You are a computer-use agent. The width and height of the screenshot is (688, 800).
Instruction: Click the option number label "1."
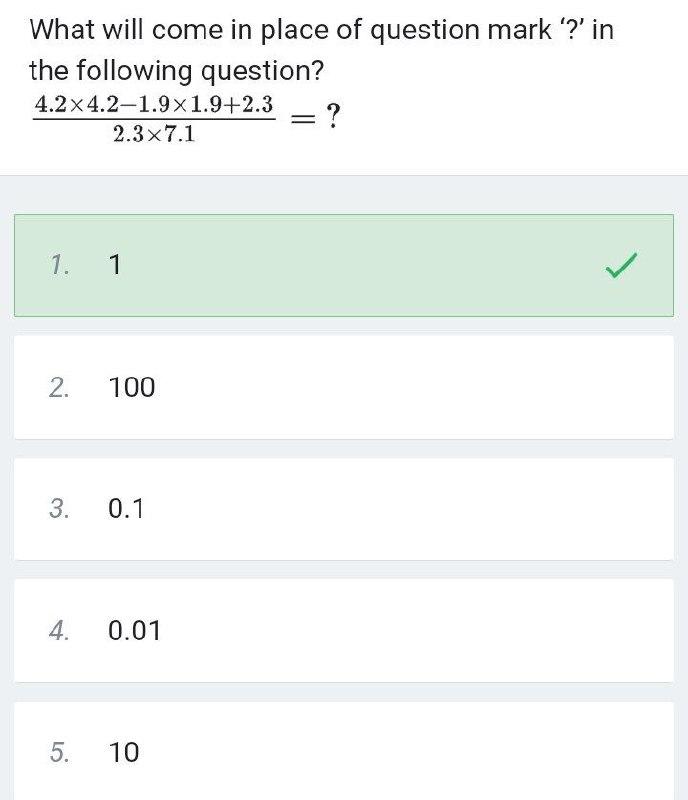click(x=59, y=265)
